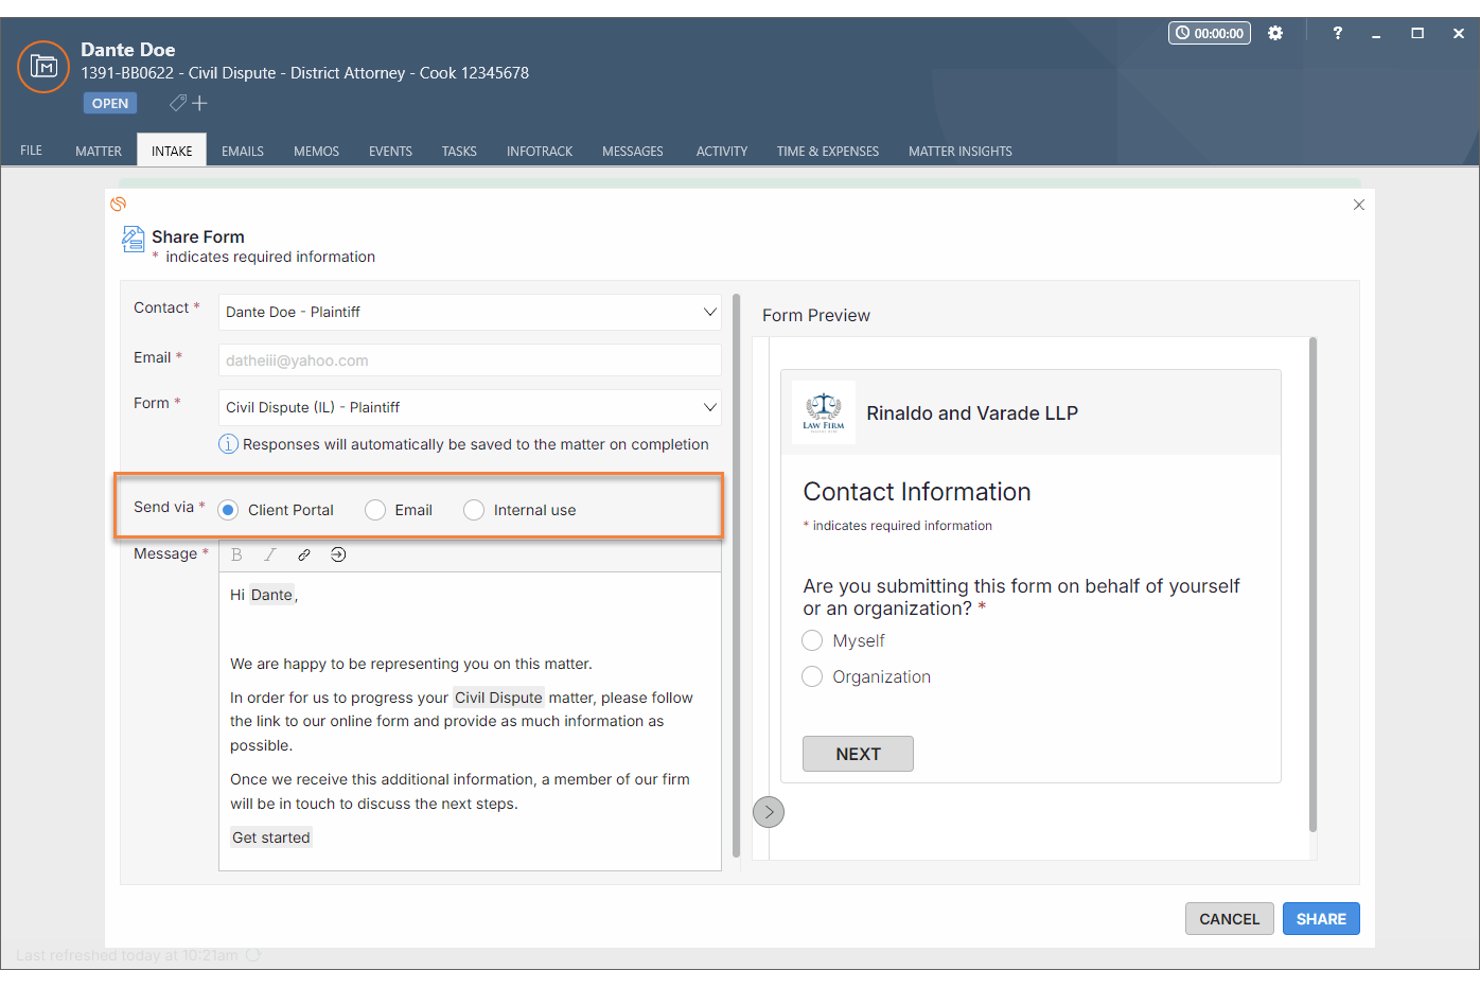Screen dimensions: 1480x987
Task: Switch to the Matter tab
Action: click(x=98, y=151)
